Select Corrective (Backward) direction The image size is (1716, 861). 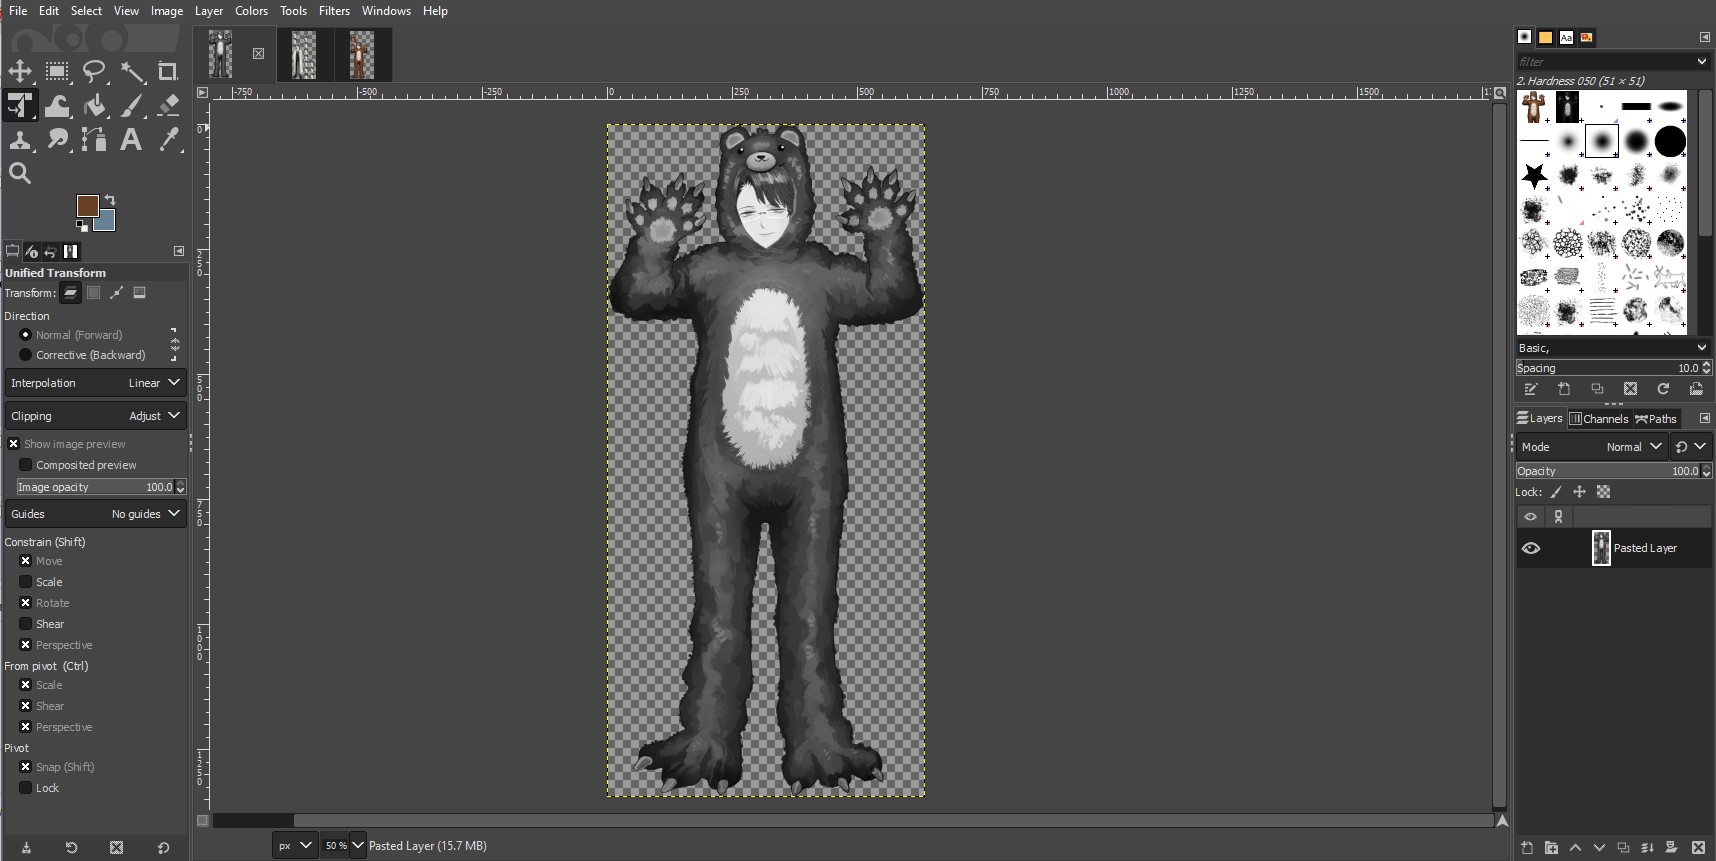pos(26,355)
